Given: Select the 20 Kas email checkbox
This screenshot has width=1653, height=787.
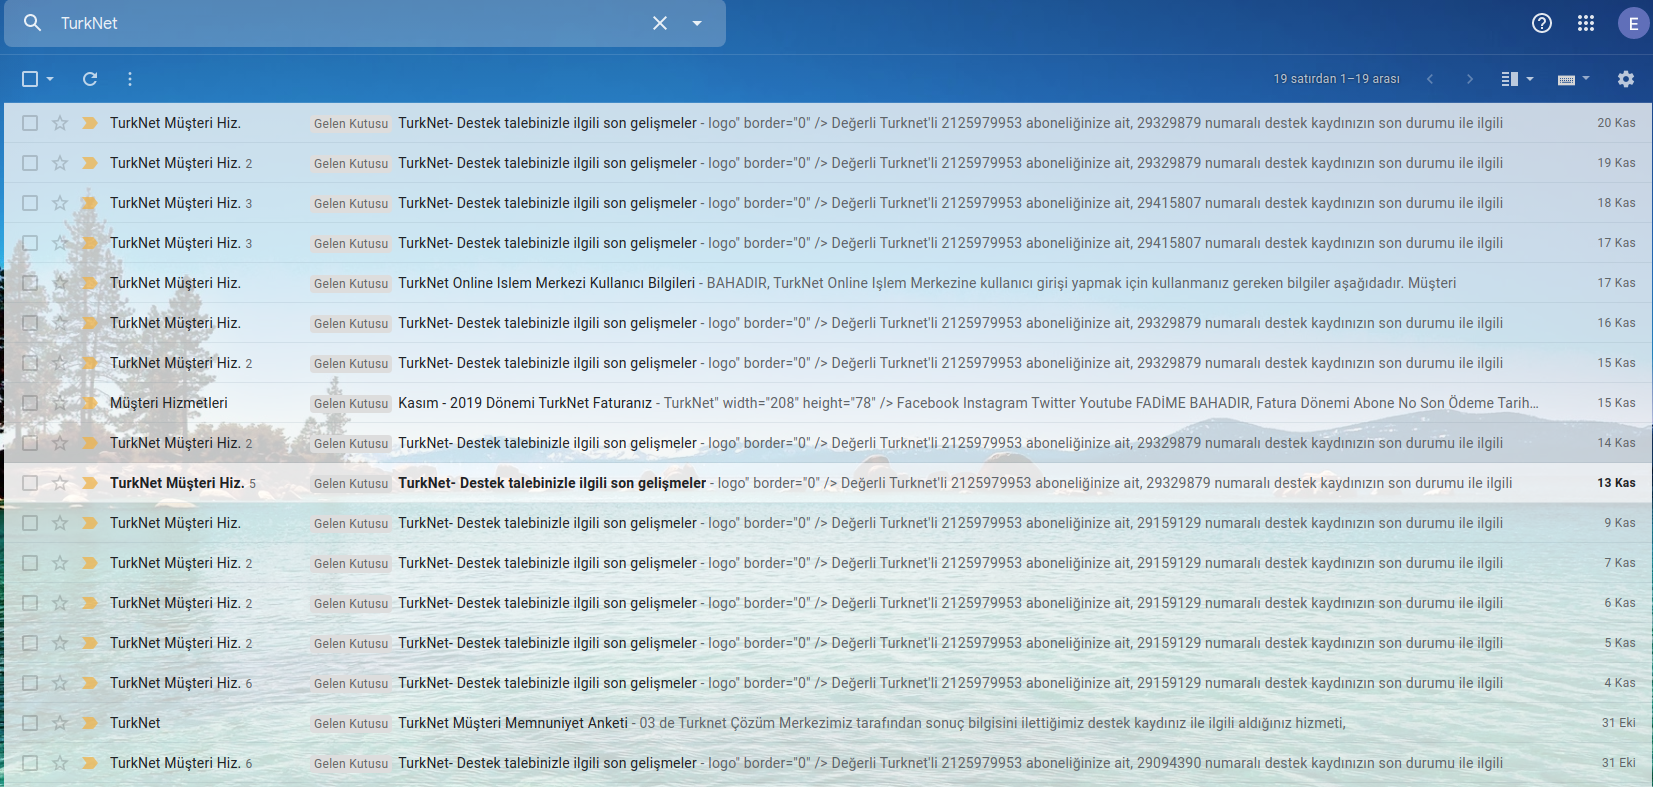Looking at the screenshot, I should pos(30,123).
